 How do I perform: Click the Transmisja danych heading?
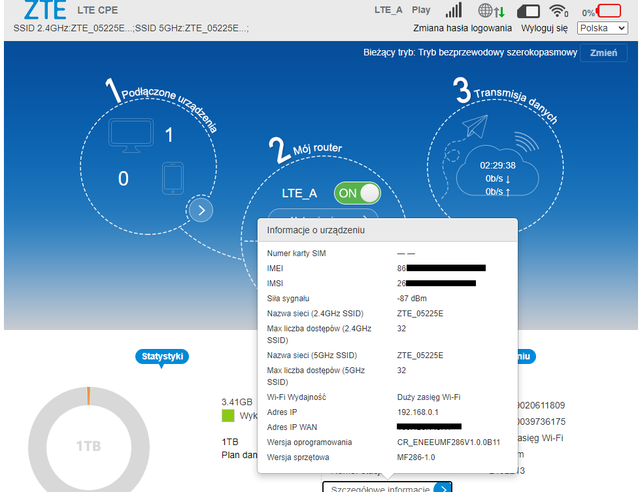(516, 104)
